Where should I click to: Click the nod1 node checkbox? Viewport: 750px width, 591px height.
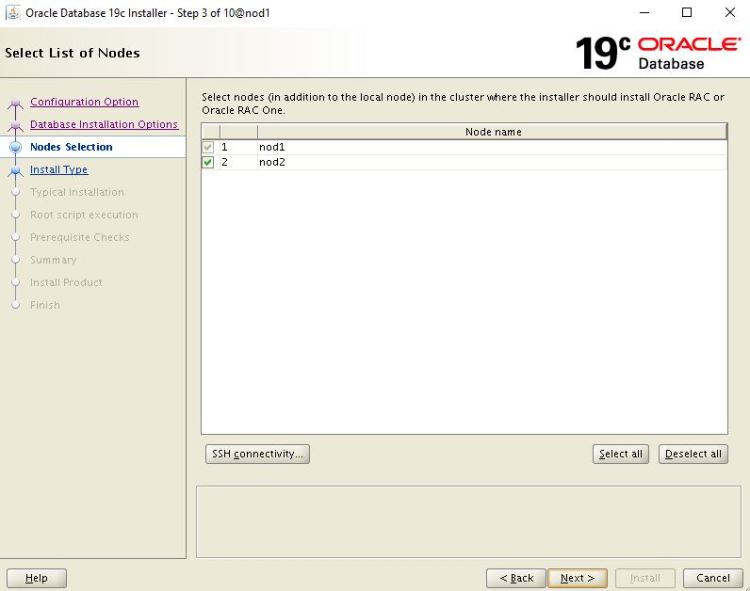pos(208,147)
